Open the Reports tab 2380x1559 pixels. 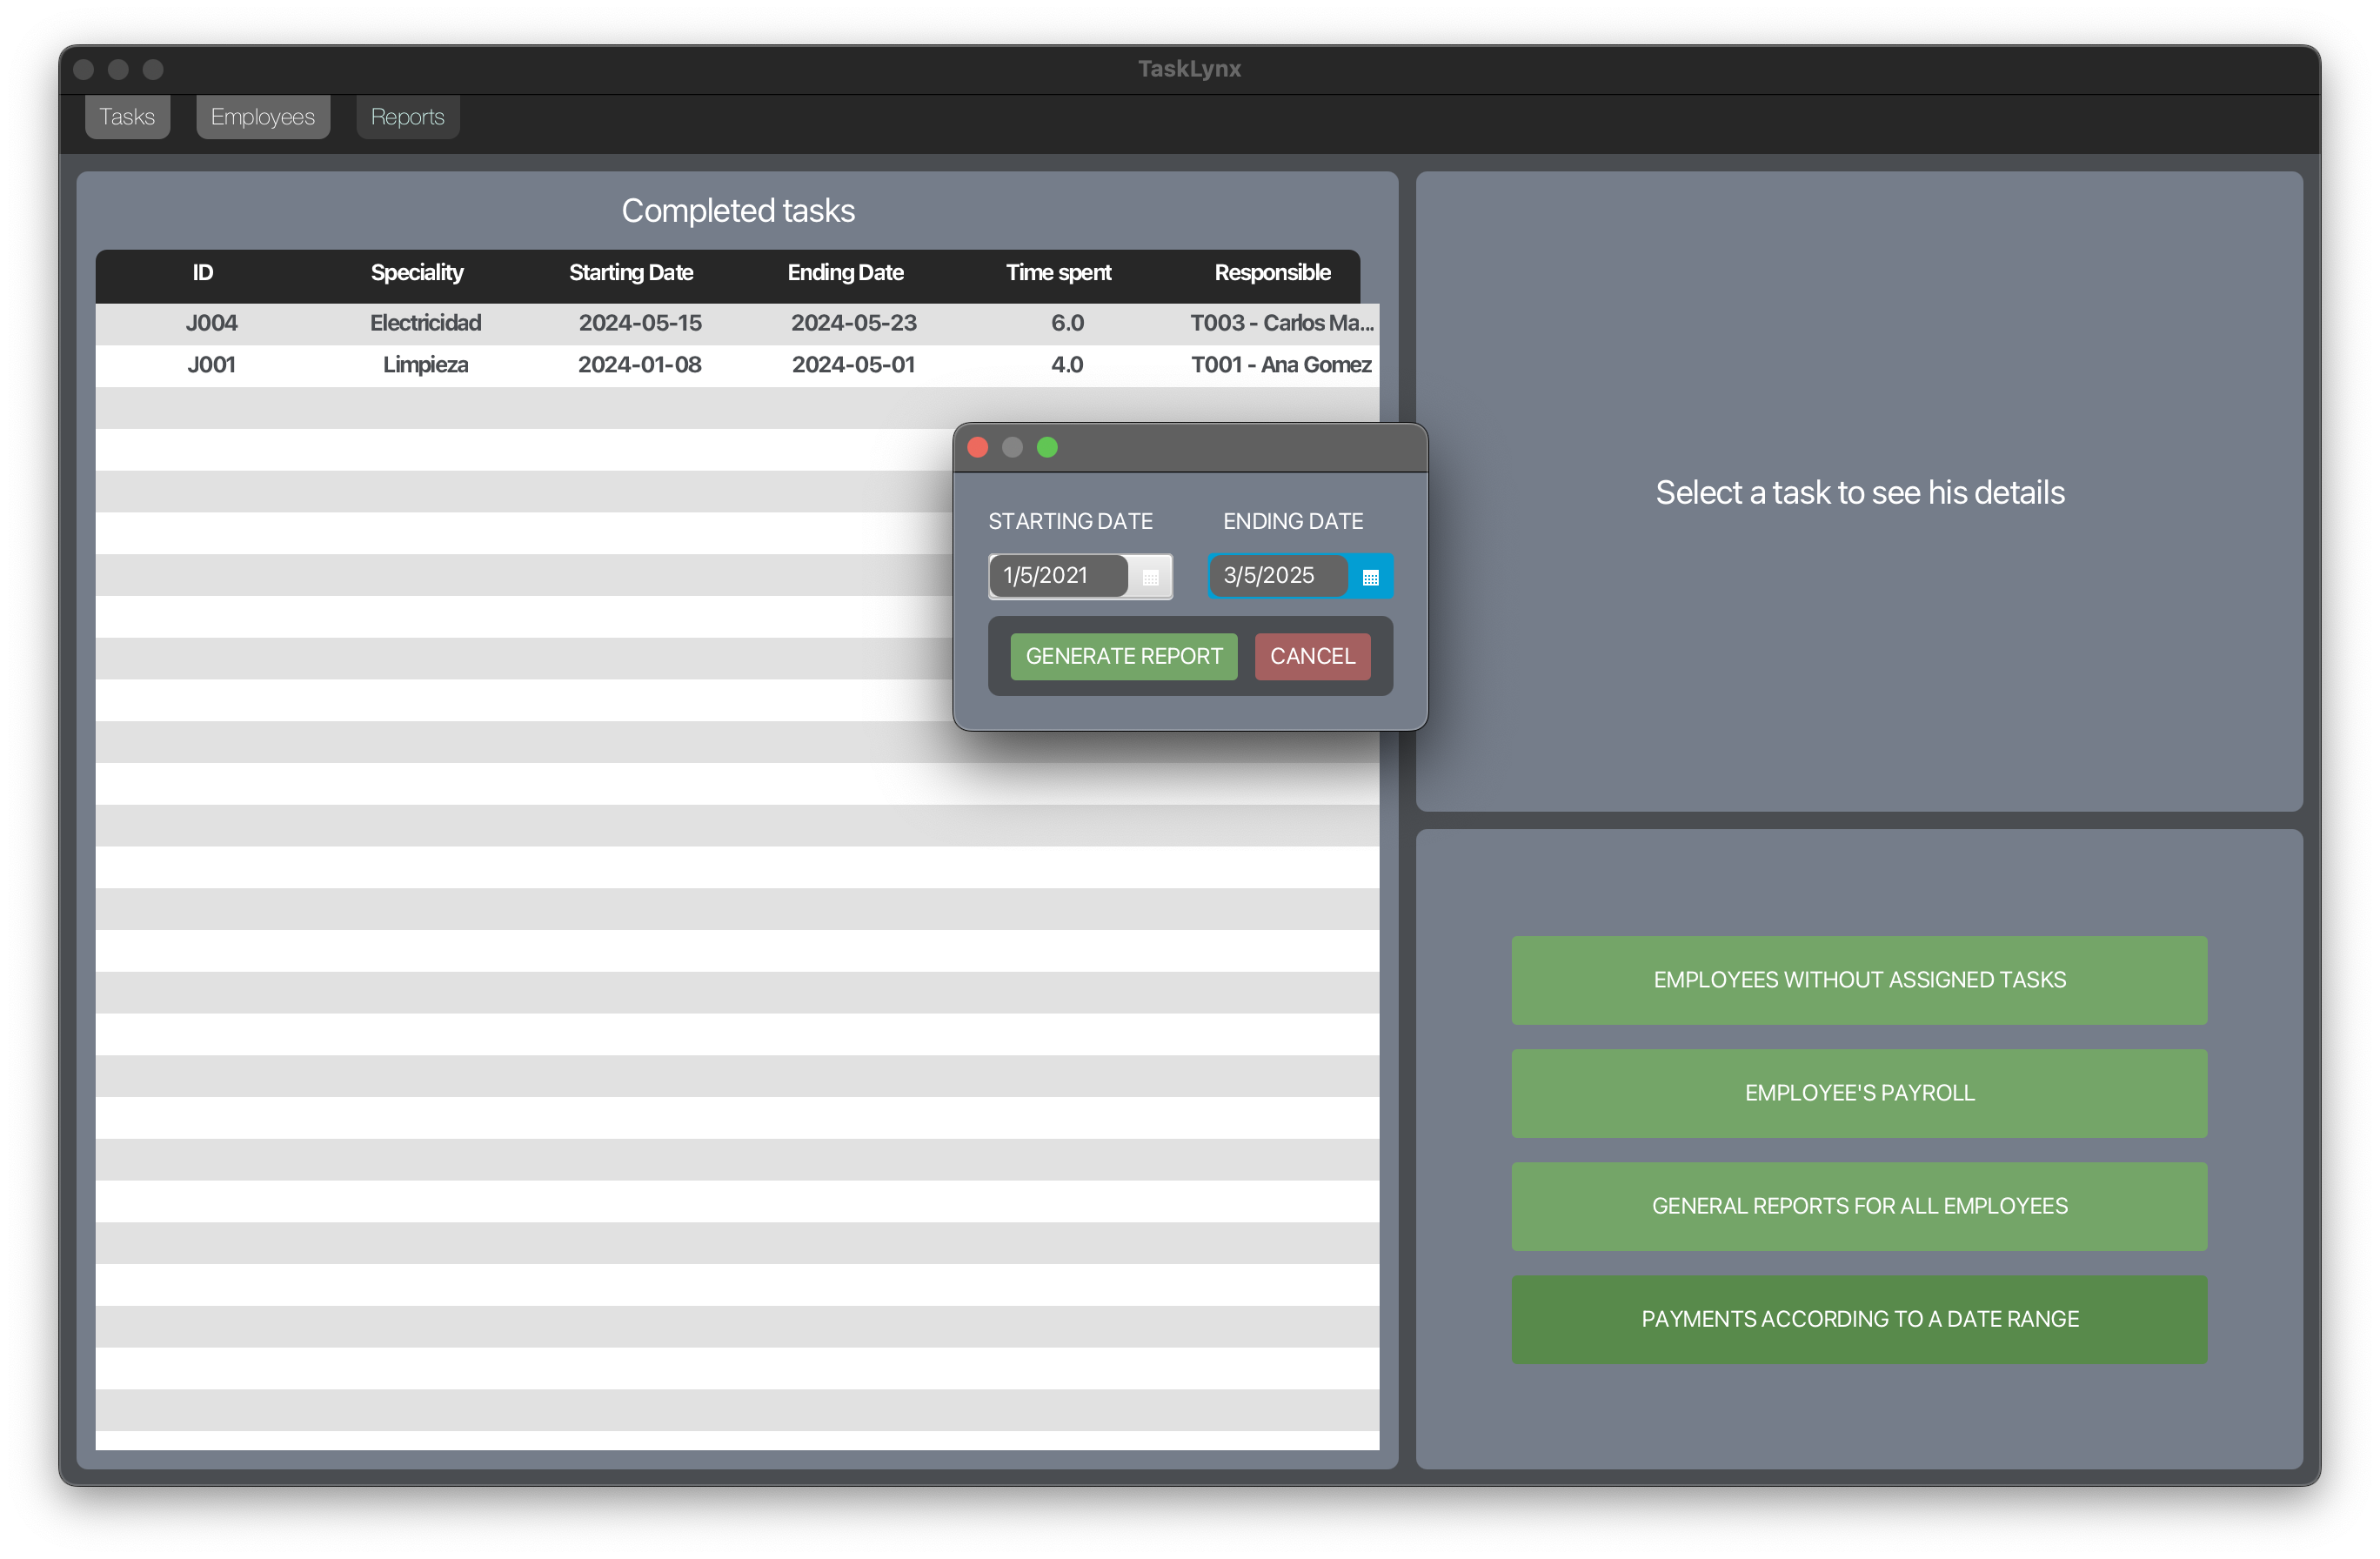click(407, 117)
